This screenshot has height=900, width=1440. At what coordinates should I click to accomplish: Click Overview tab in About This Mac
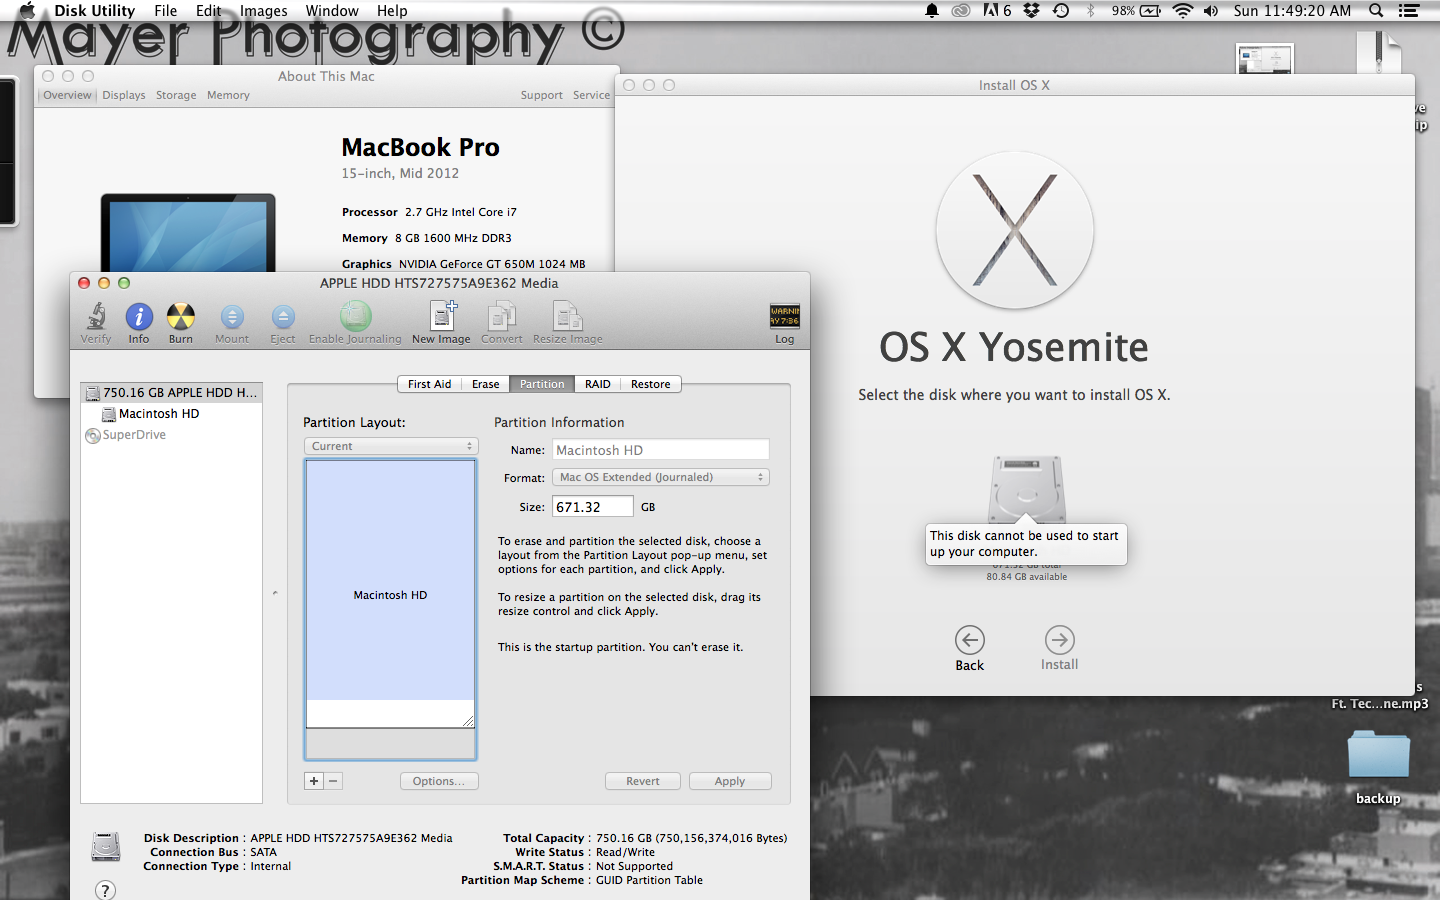click(x=67, y=95)
